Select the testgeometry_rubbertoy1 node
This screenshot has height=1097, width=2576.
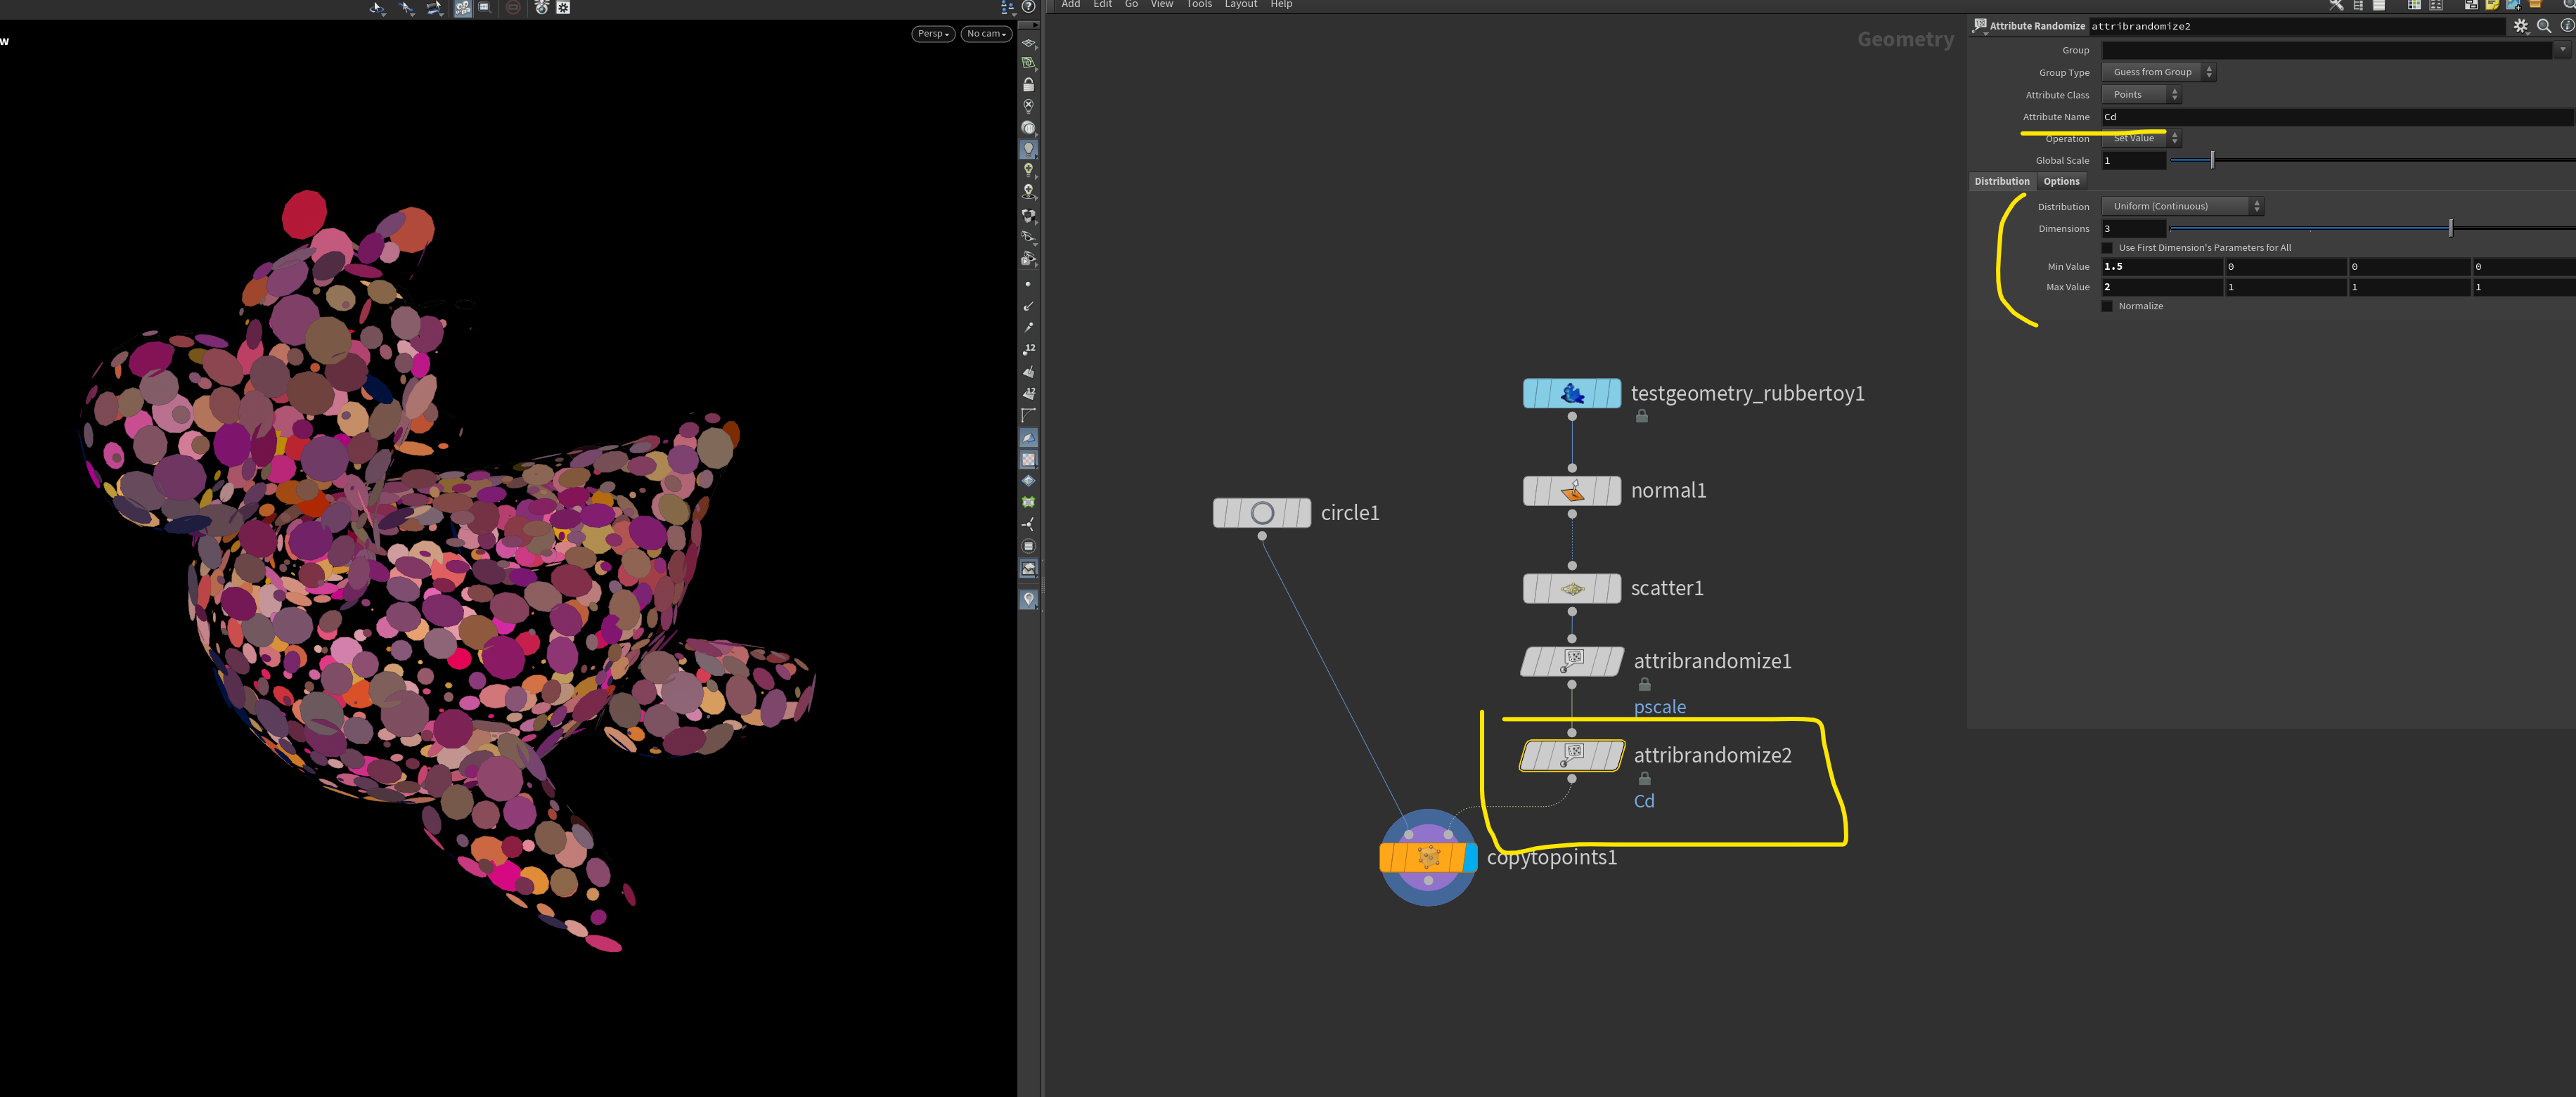[1572, 394]
